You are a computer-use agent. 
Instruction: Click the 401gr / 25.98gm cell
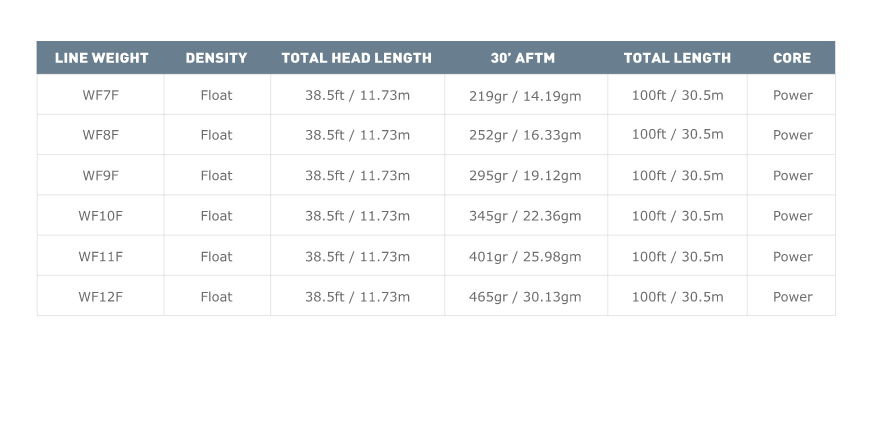click(525, 257)
